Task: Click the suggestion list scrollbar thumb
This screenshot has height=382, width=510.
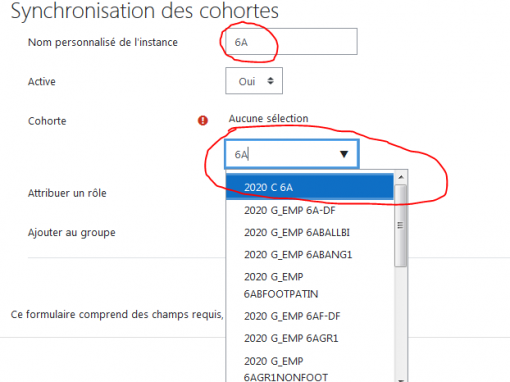Action: (401, 225)
